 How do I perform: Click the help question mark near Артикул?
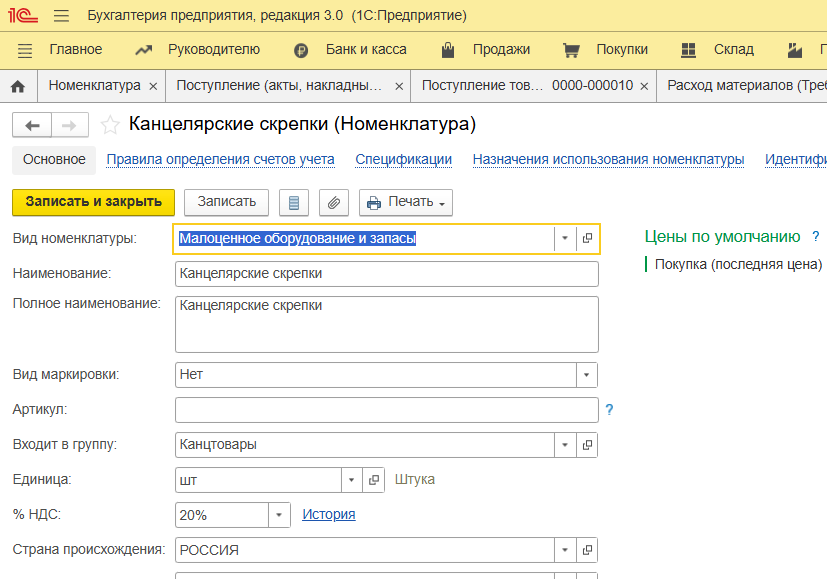coord(609,410)
